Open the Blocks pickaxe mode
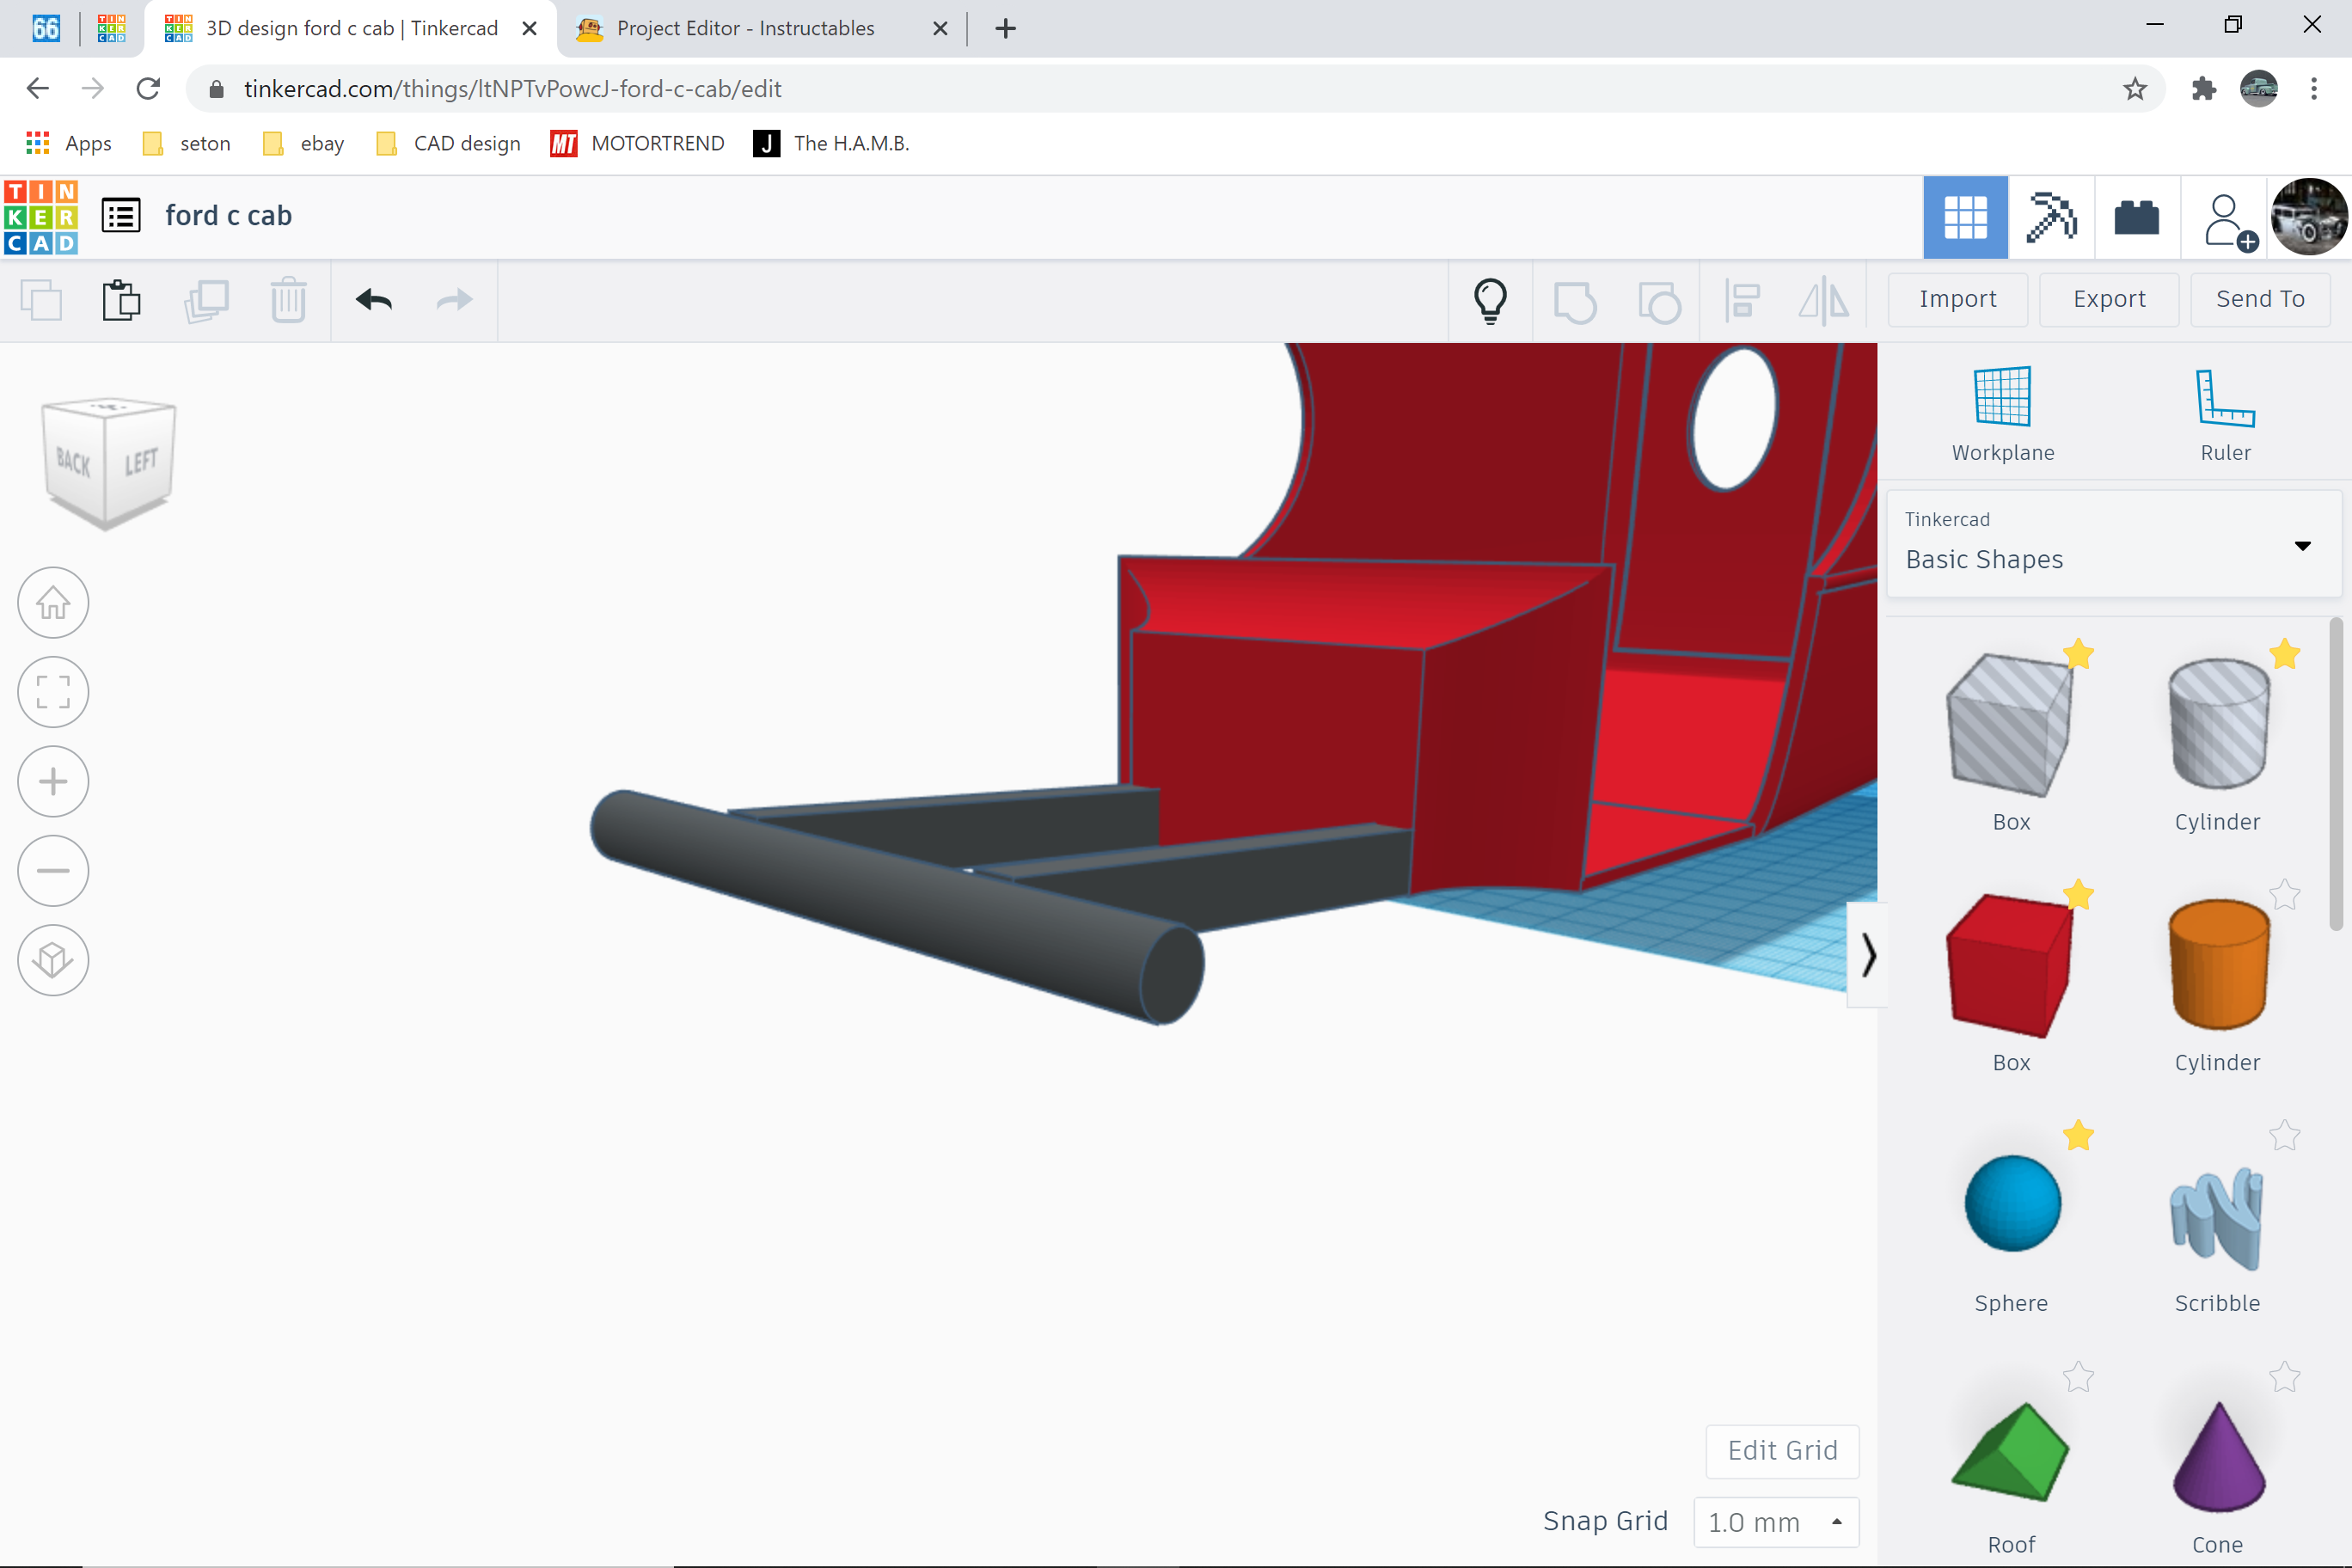The width and height of the screenshot is (2352, 1568). tap(2051, 218)
